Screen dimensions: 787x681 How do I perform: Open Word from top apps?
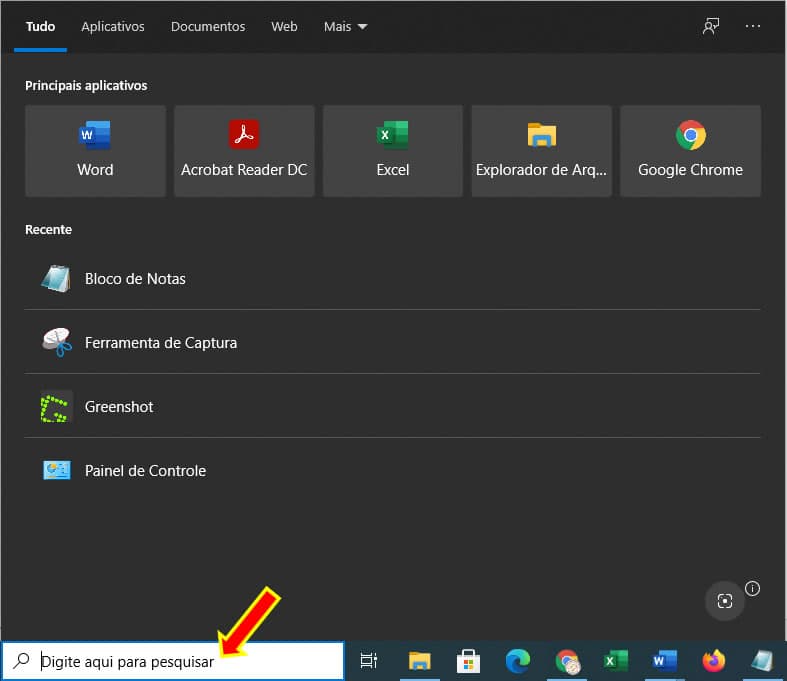(x=95, y=151)
